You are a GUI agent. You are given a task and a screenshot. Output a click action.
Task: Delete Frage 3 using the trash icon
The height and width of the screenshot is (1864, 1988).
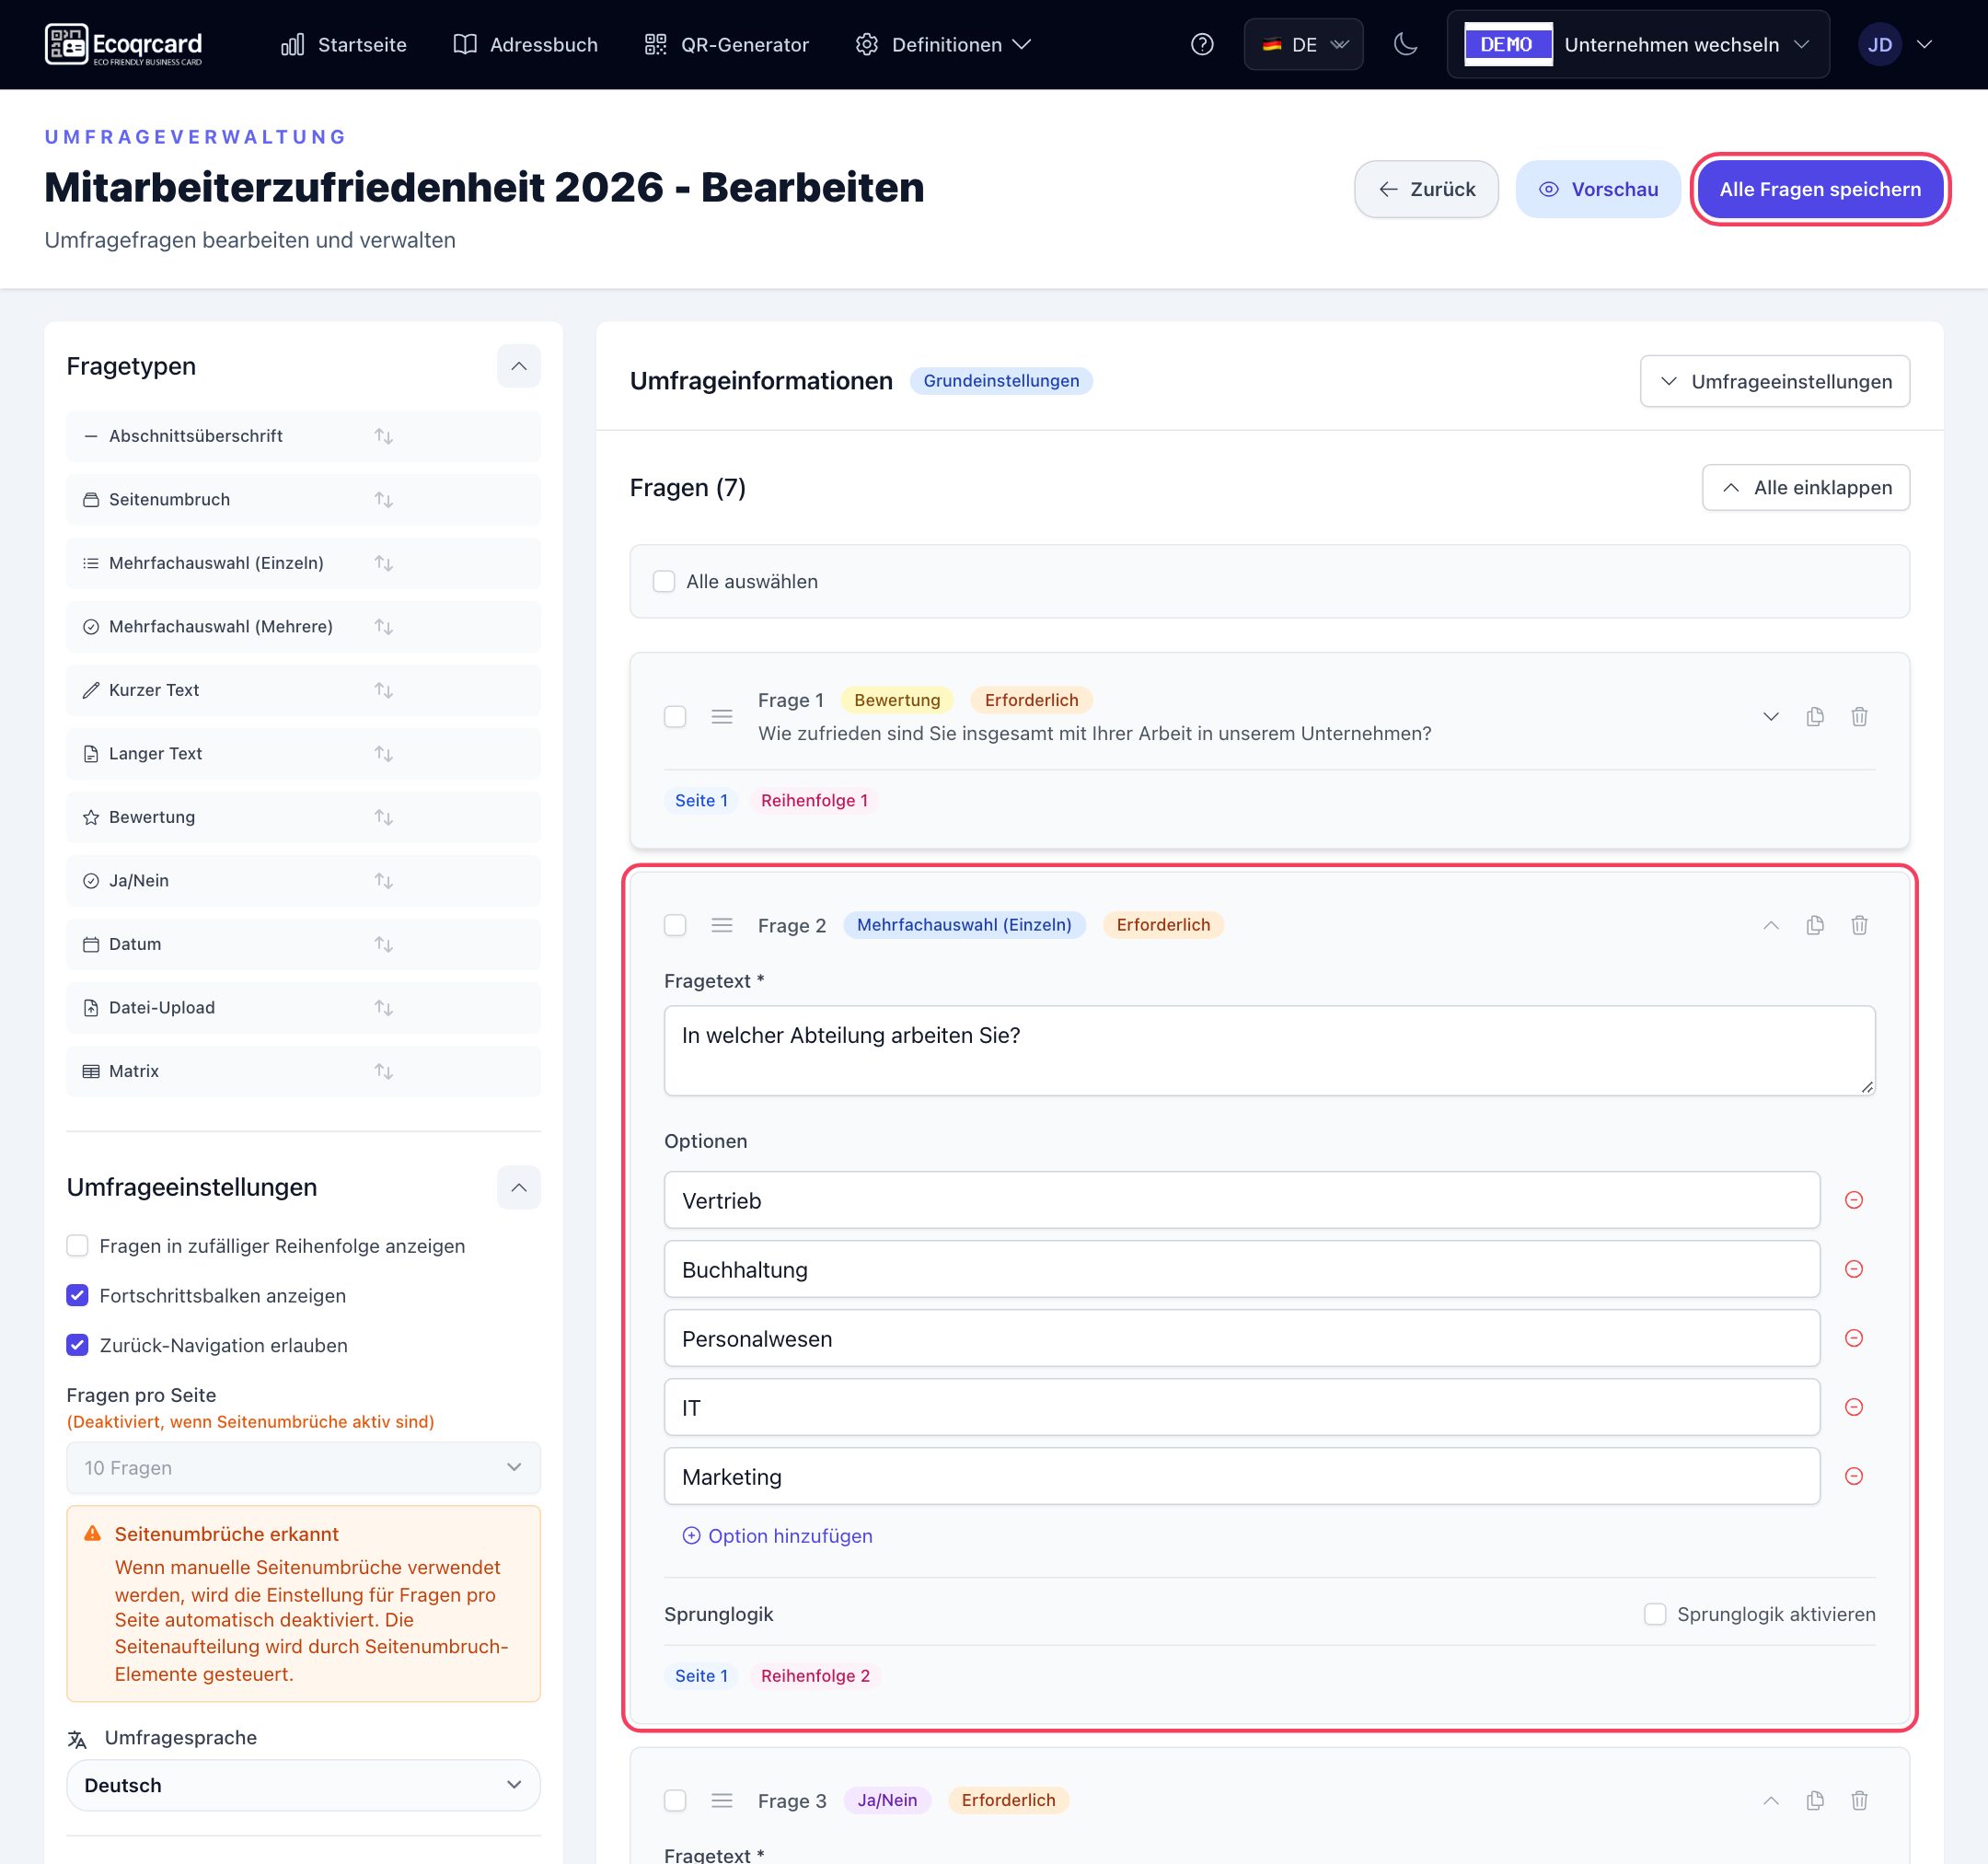pyautogui.click(x=1859, y=1800)
